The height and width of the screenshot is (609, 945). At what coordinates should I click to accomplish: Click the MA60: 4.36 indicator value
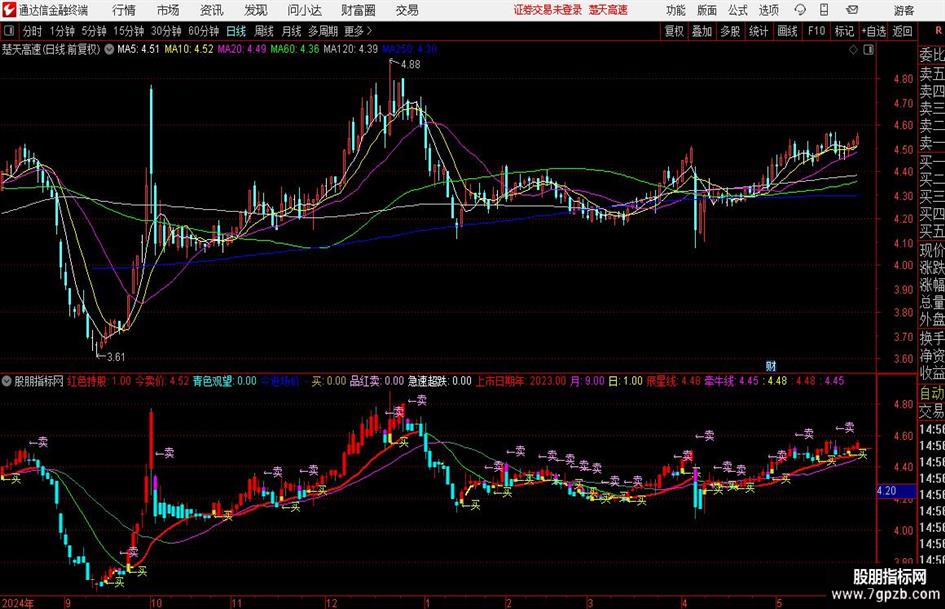(295, 49)
